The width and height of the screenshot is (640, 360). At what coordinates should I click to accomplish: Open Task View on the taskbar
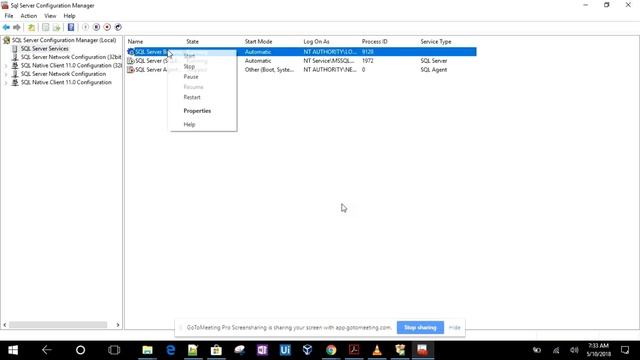114,350
